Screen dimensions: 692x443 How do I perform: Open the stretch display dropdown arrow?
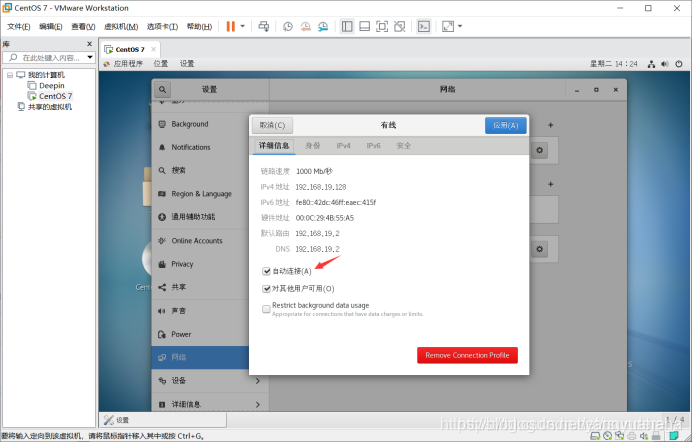click(x=460, y=26)
